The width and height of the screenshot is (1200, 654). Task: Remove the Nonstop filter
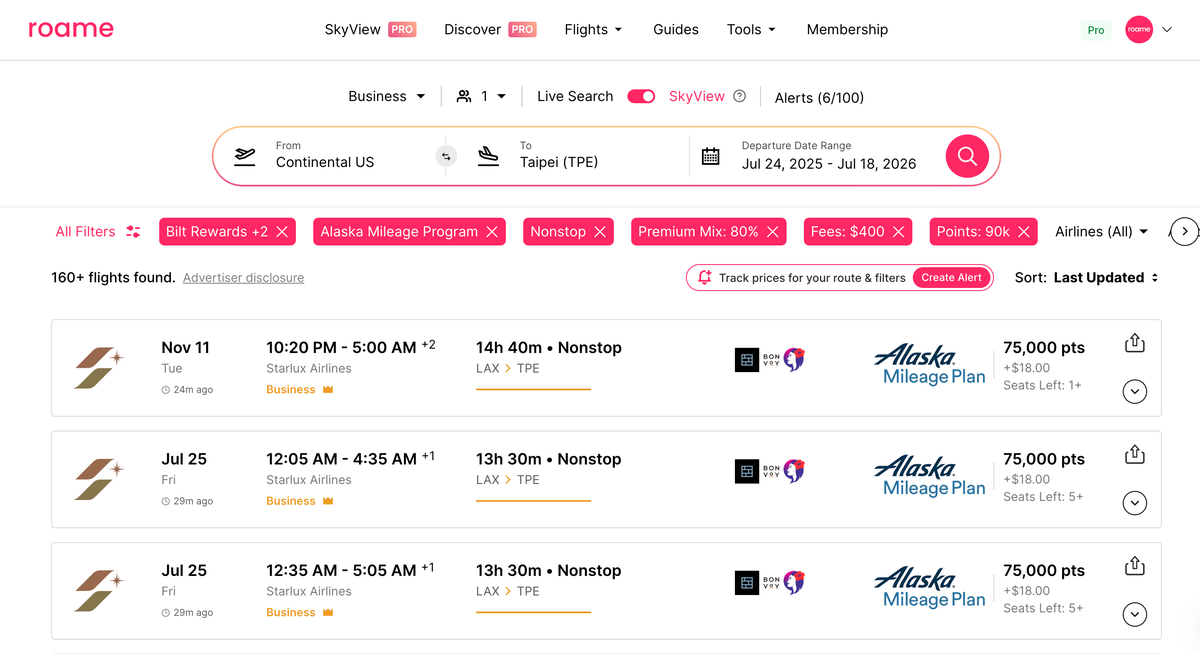[600, 232]
